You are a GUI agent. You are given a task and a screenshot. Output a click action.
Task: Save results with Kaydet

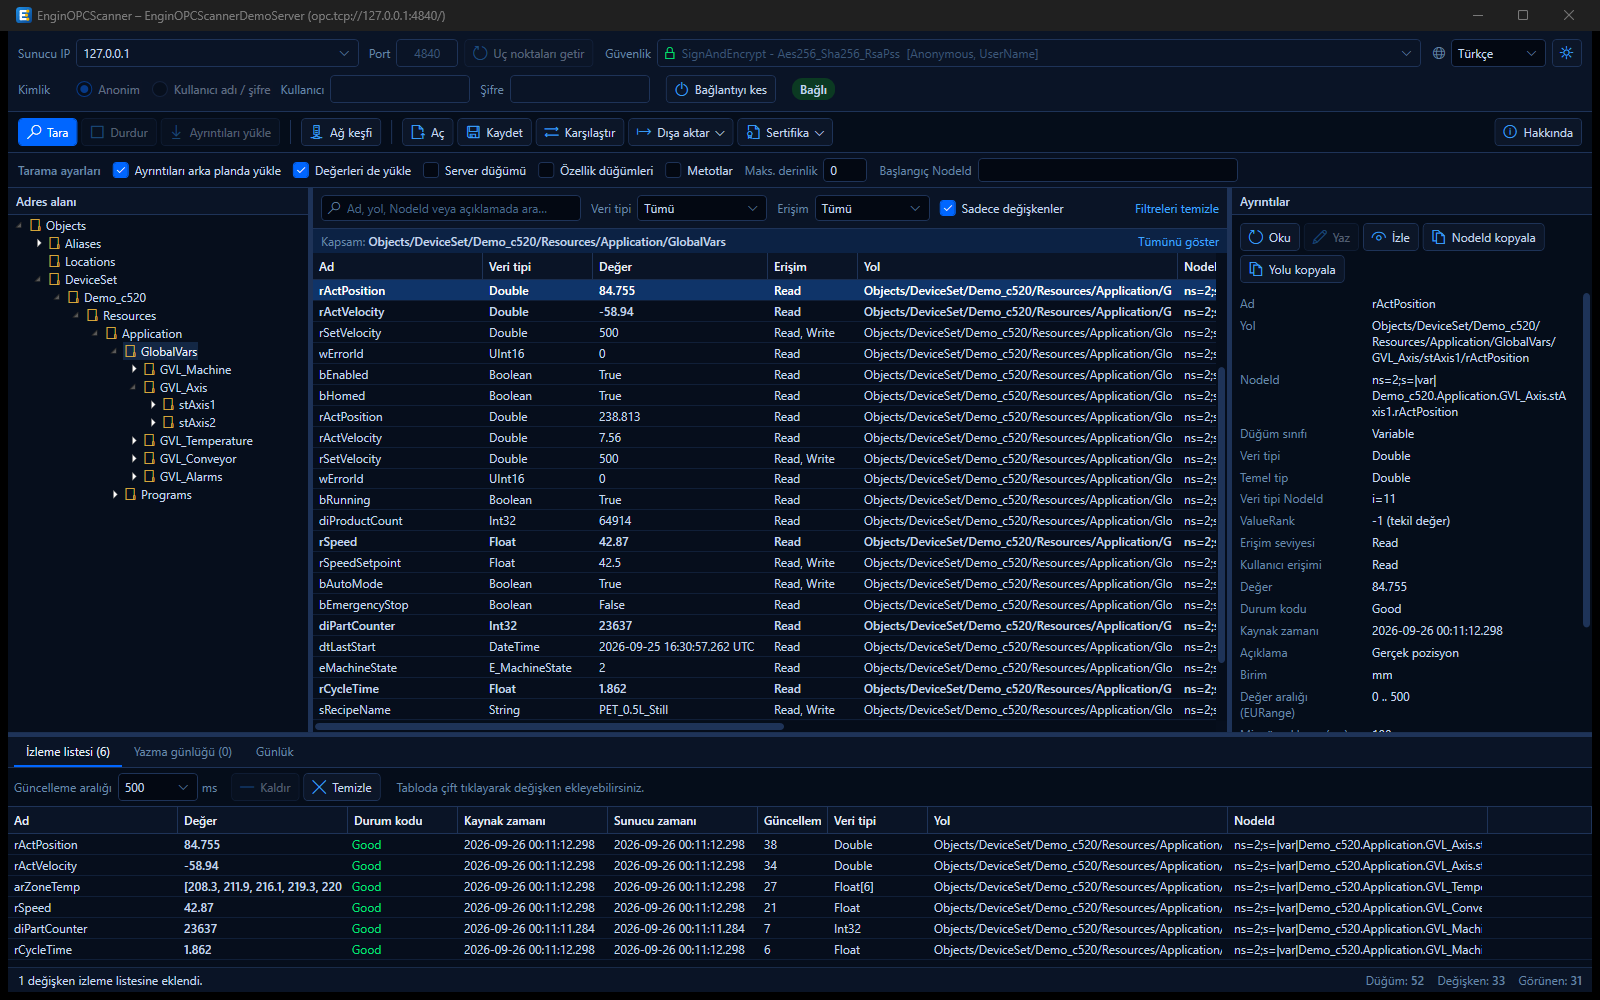pyautogui.click(x=495, y=132)
